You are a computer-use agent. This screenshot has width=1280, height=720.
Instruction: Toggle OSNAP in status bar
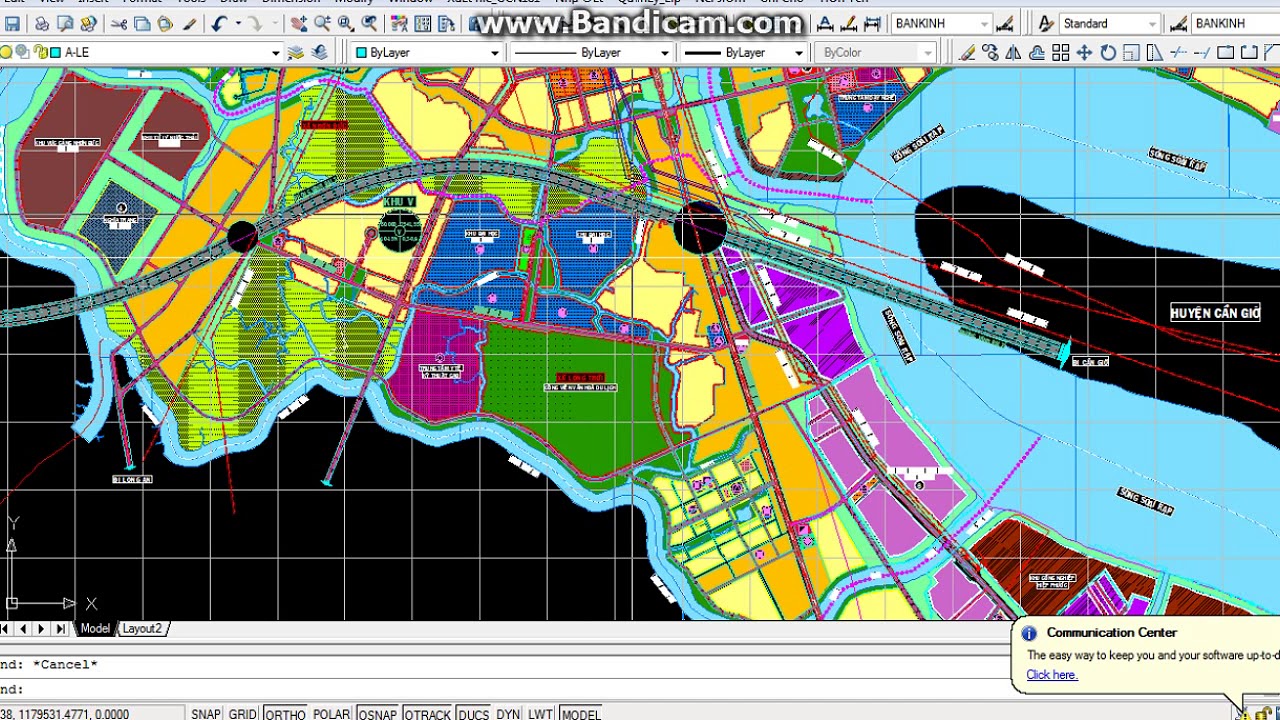pyautogui.click(x=377, y=713)
